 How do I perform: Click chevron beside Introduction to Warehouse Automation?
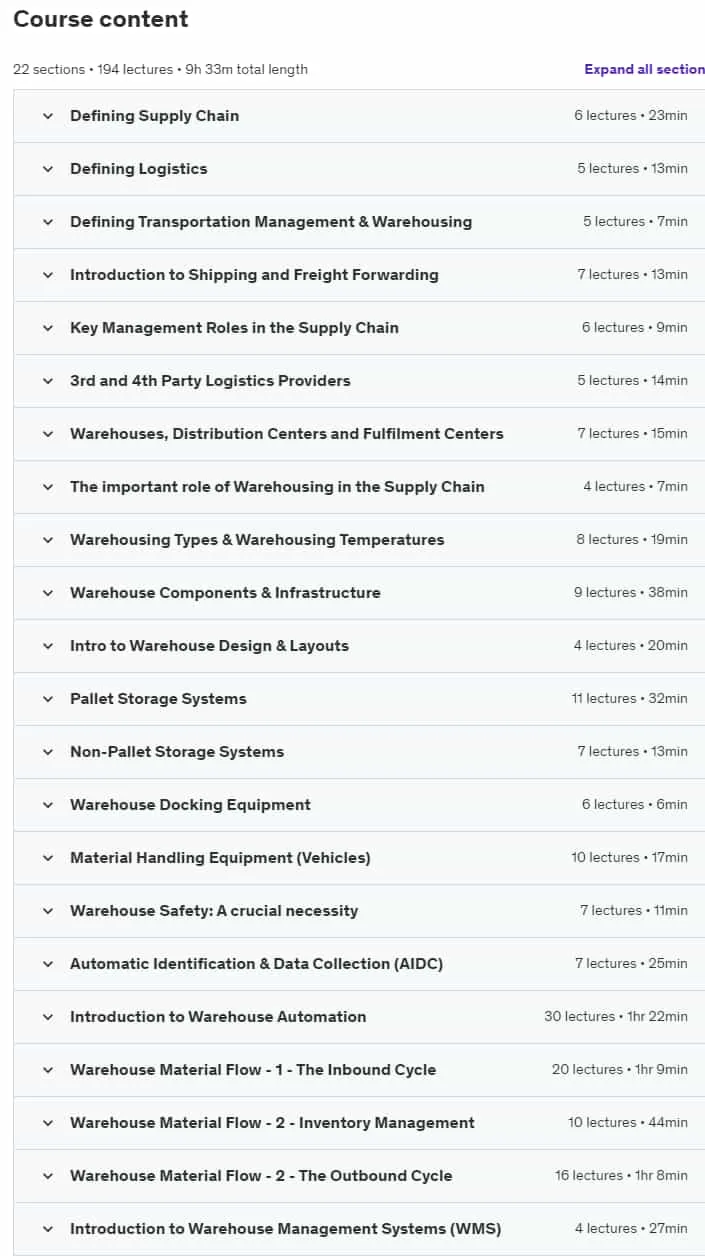pos(47,1017)
